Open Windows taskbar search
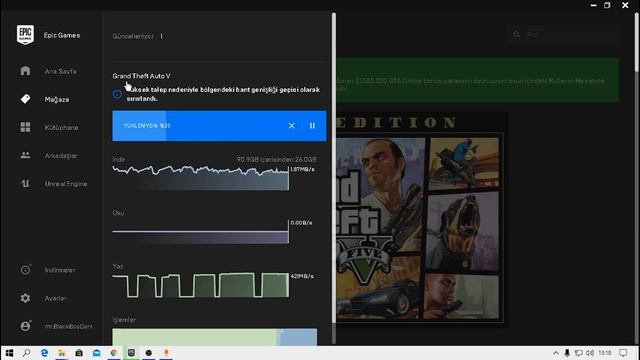Viewport: 640px width, 360px height. (27, 353)
